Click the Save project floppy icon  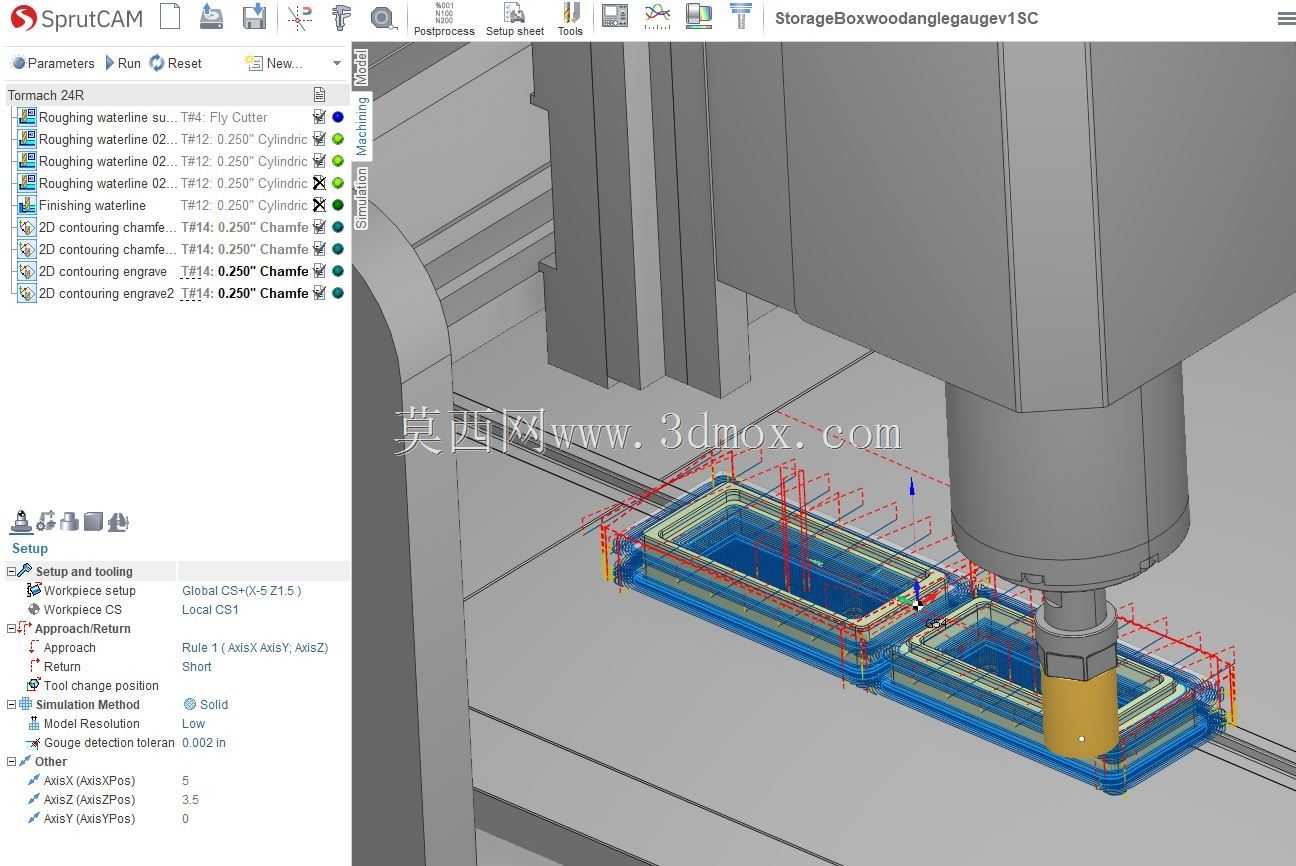[255, 17]
